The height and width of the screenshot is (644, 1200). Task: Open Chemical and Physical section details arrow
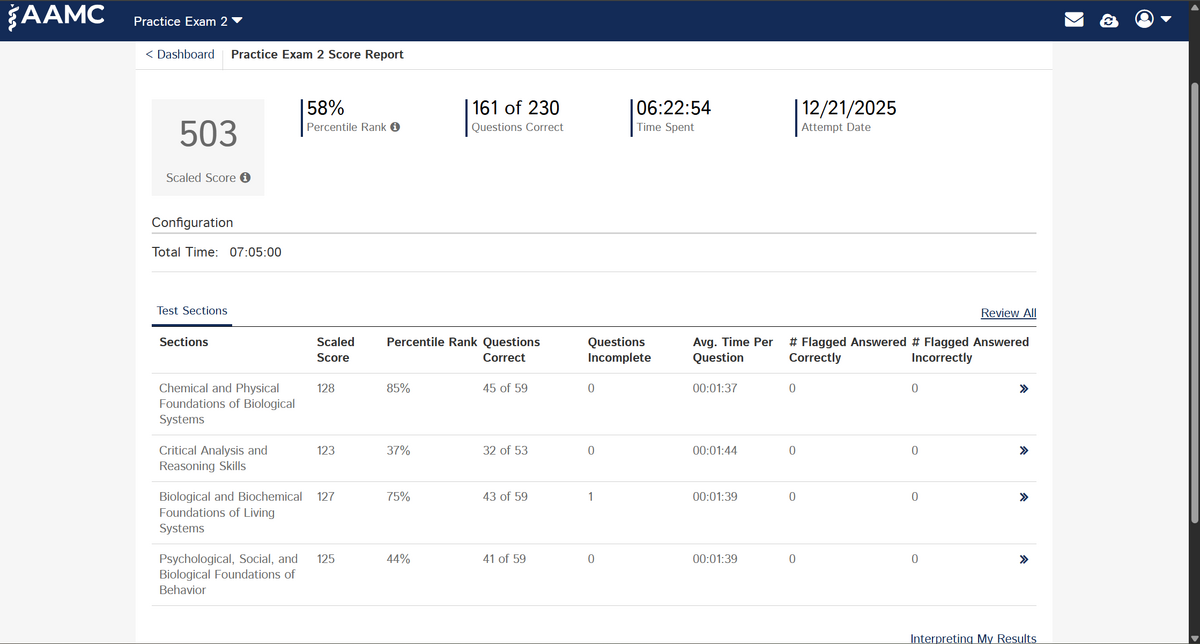pos(1023,388)
